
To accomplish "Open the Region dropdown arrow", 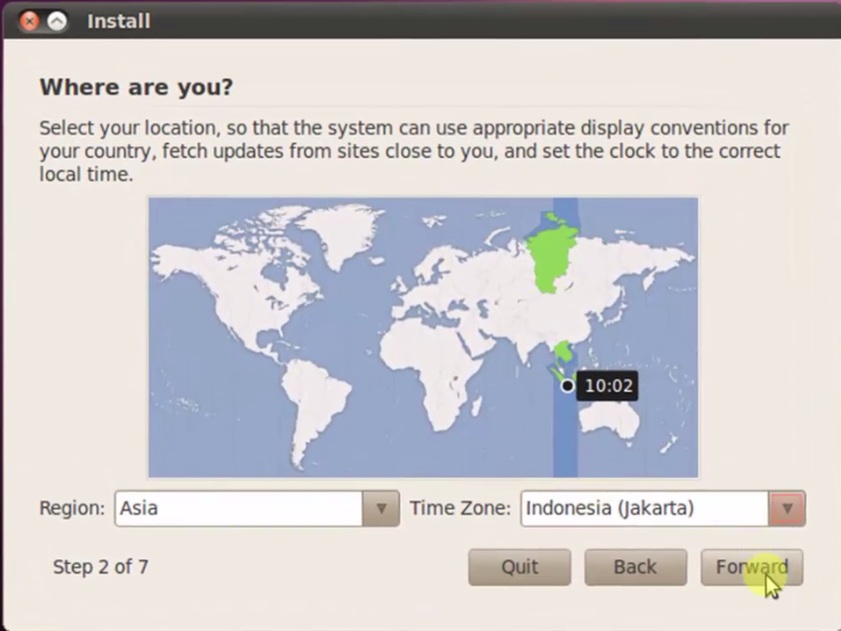I will 380,508.
